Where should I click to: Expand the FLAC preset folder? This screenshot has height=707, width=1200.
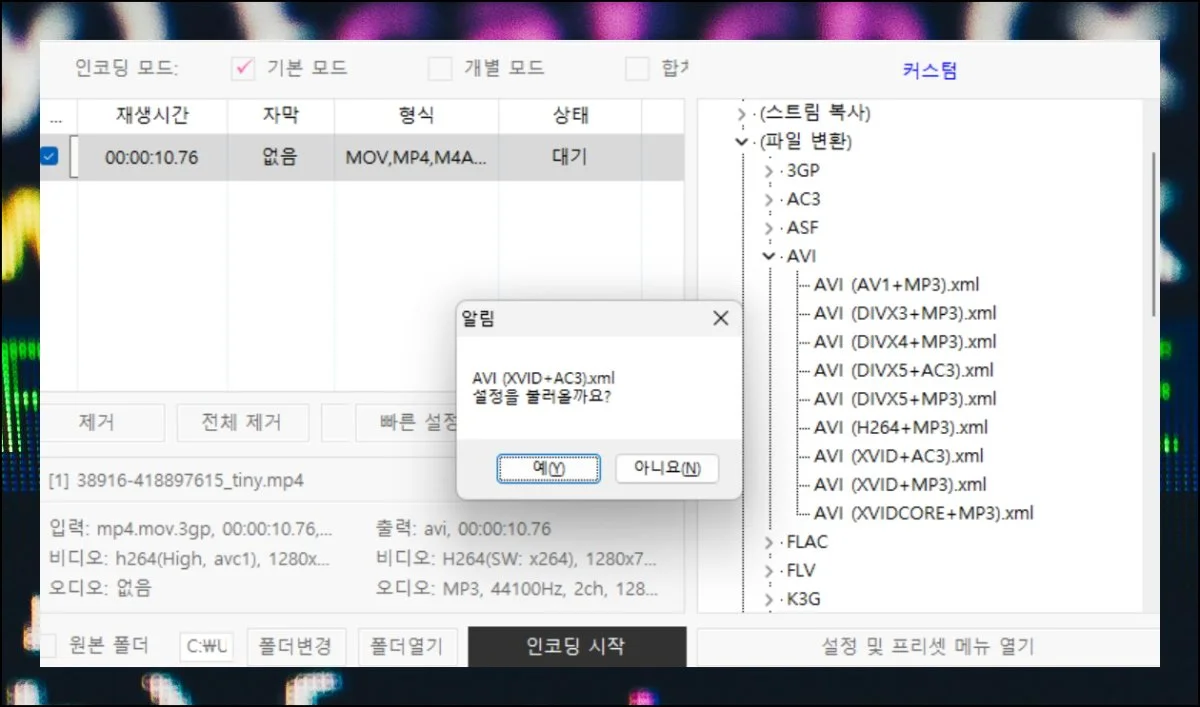coord(768,542)
